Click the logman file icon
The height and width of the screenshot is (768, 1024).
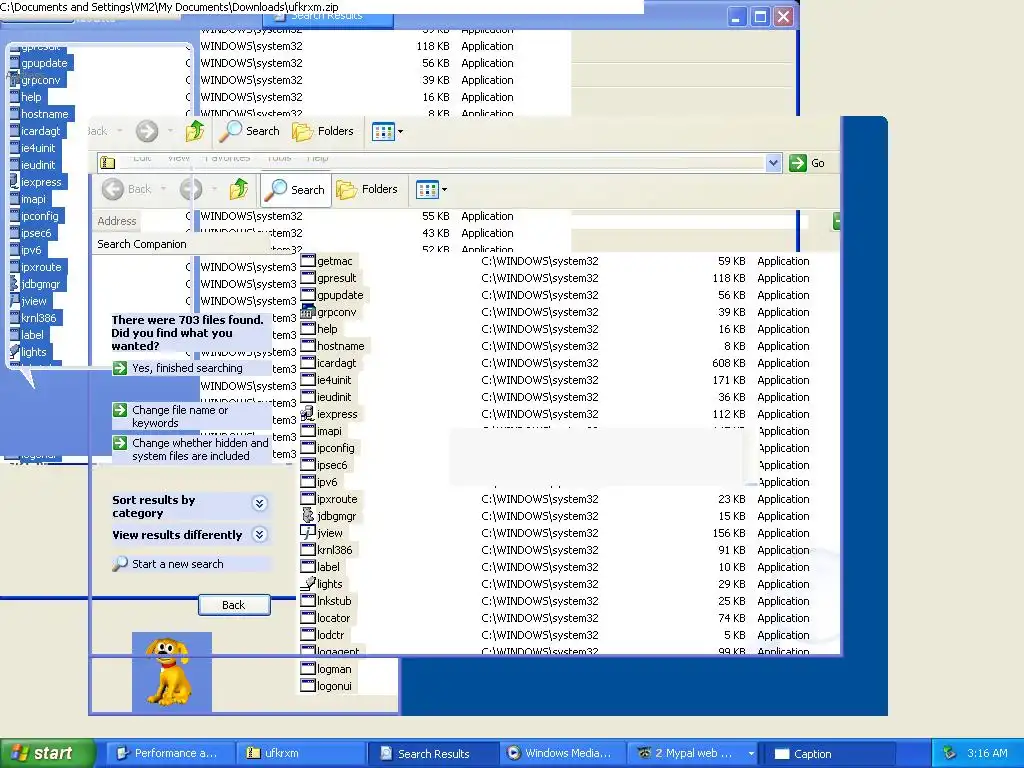coord(308,669)
